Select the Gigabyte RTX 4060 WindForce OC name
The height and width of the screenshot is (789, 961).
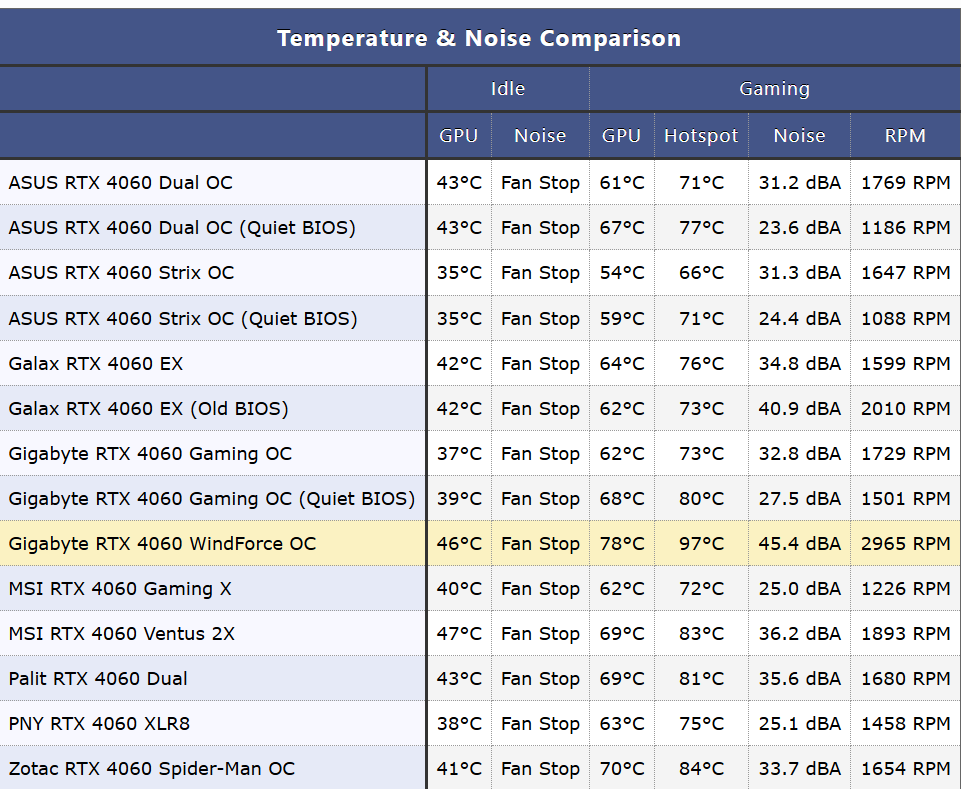[x=162, y=544]
